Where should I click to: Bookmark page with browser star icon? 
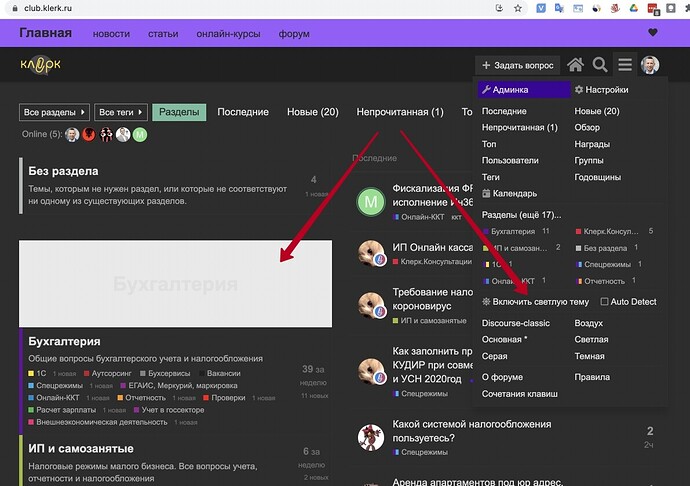(x=518, y=8)
